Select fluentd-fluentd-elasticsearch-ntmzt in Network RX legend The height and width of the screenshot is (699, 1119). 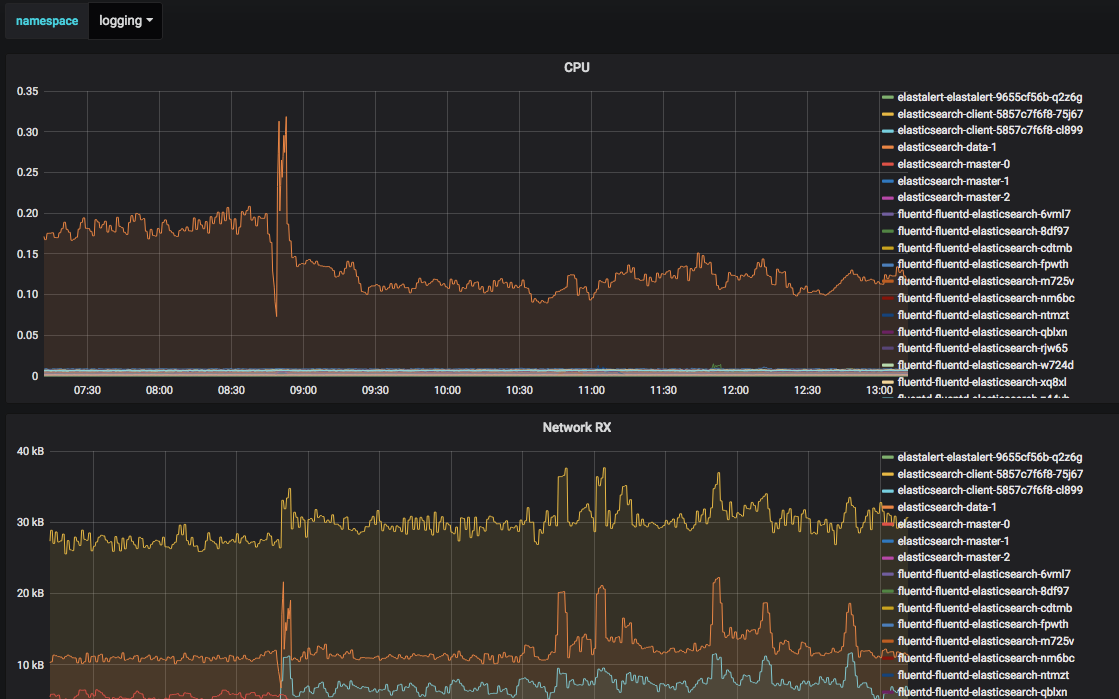pos(983,675)
